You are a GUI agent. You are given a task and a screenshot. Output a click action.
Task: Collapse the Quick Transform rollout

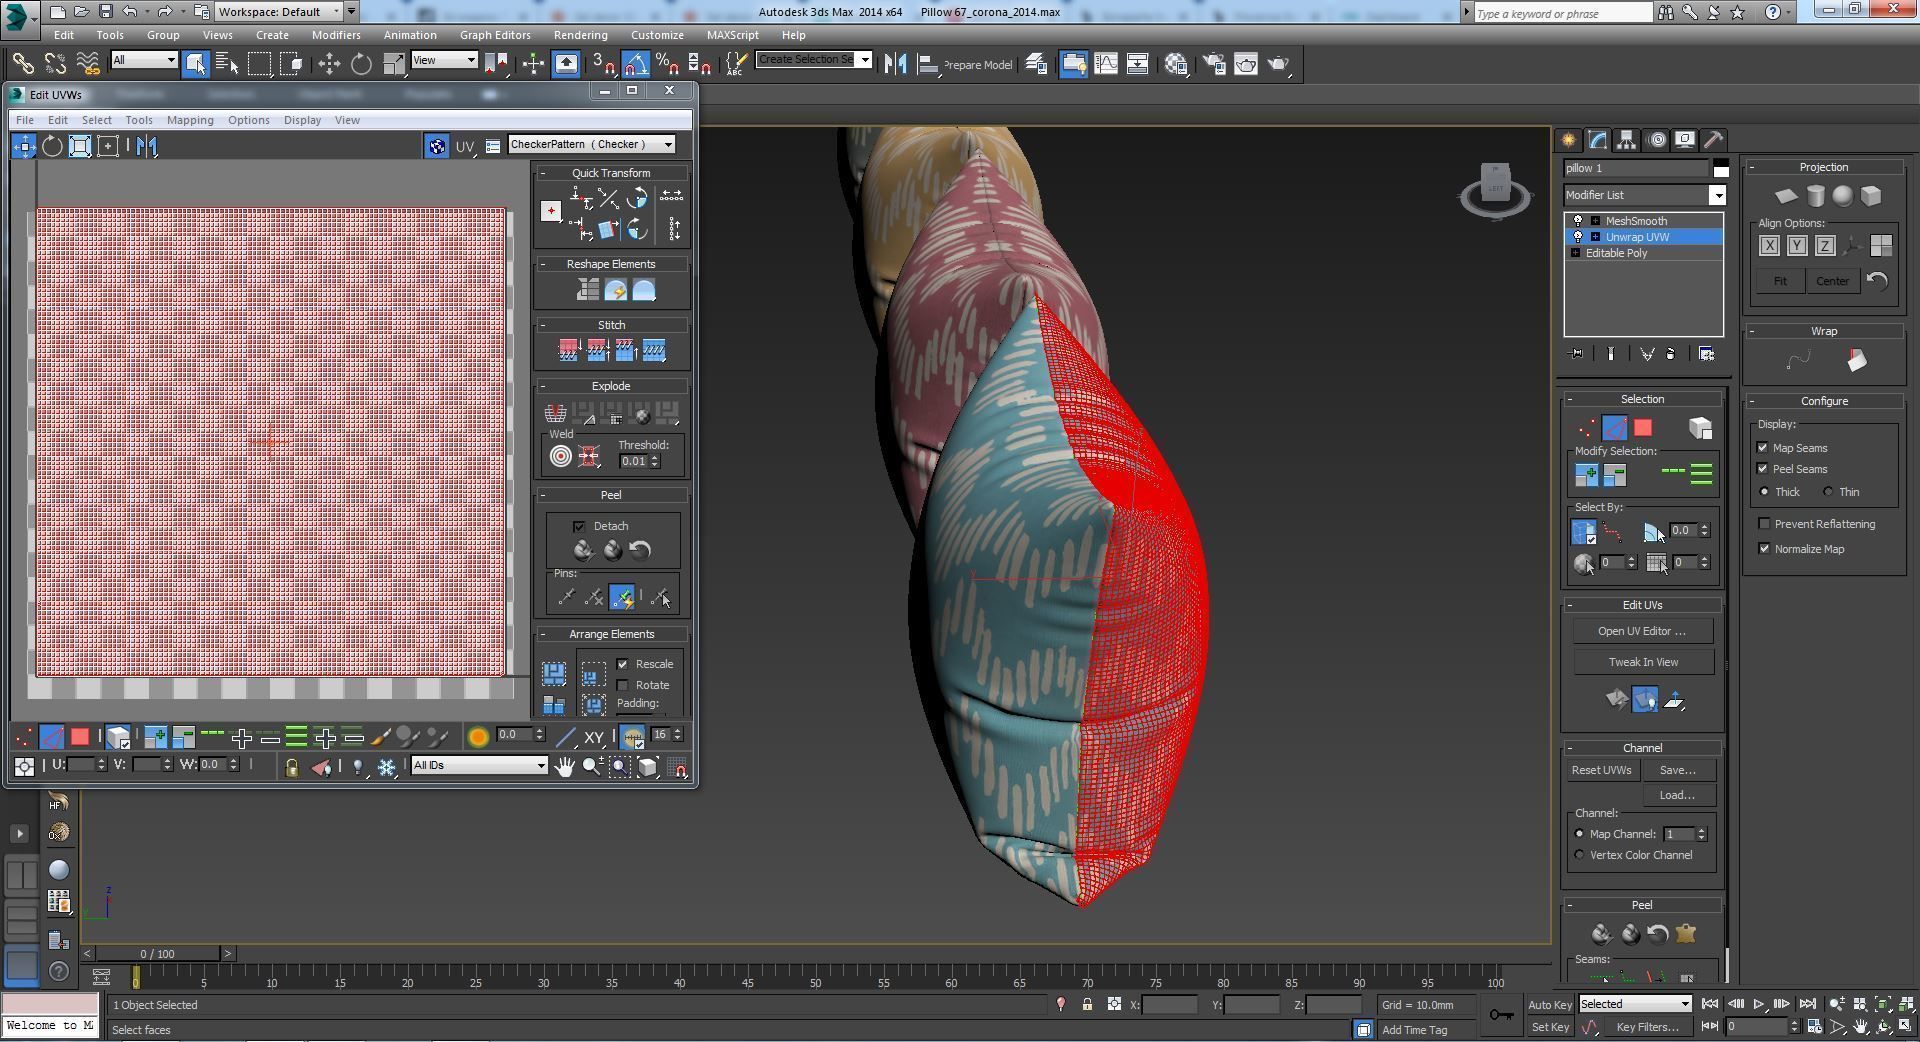tap(611, 173)
